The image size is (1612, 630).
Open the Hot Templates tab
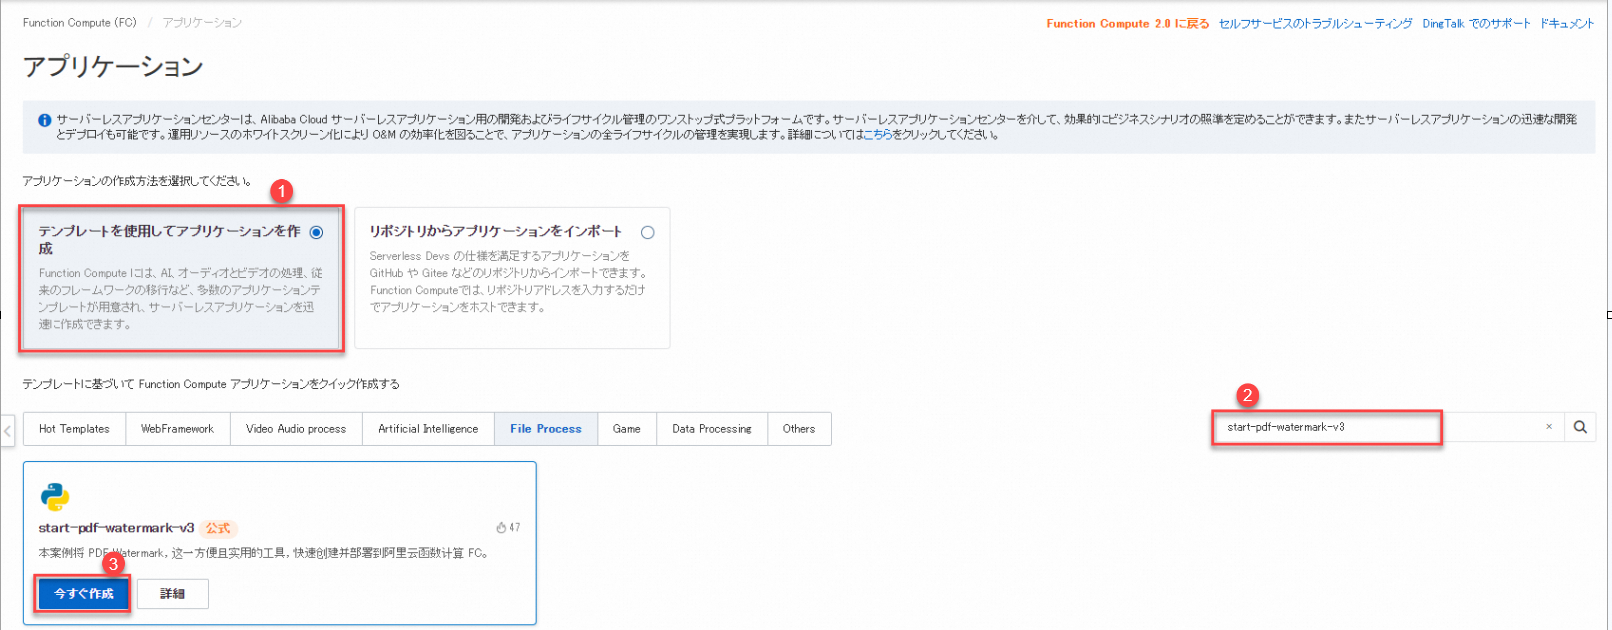coord(74,429)
